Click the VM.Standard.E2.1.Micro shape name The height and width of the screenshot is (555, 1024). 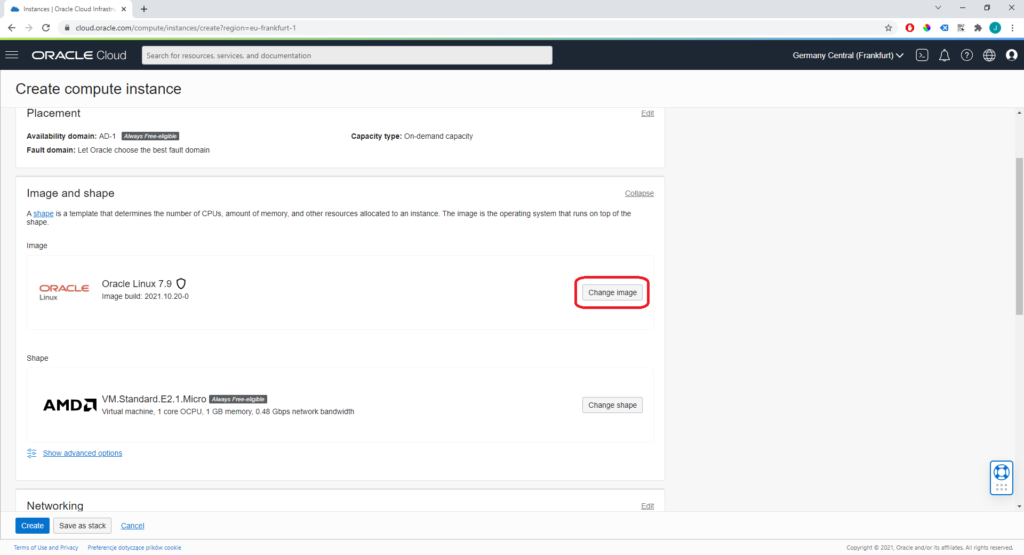(x=153, y=399)
